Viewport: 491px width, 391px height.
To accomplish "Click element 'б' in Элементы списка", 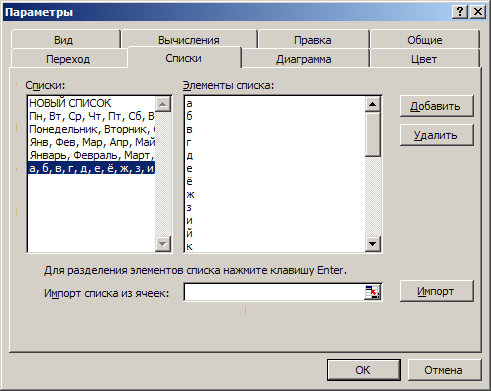I will pyautogui.click(x=189, y=116).
